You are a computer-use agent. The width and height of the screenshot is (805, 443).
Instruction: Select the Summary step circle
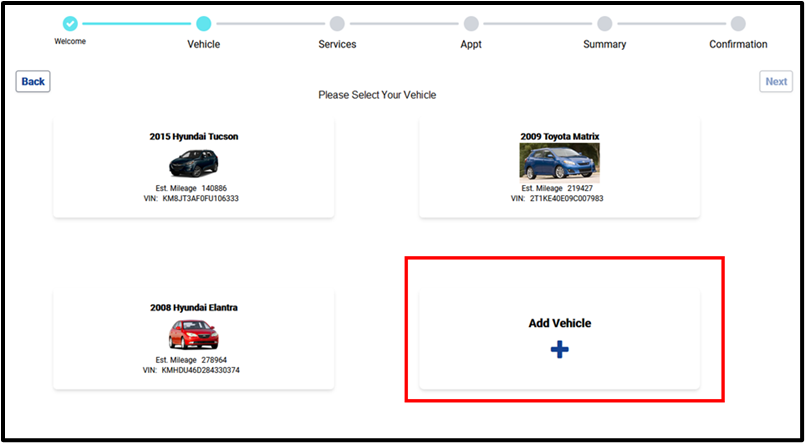(604, 23)
